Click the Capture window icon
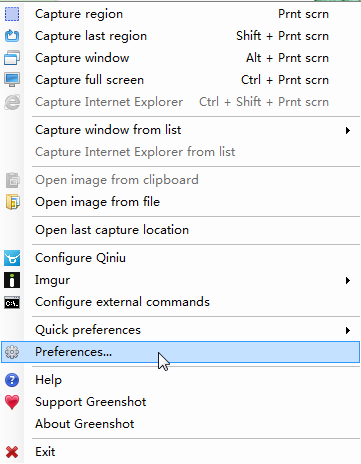The width and height of the screenshot is (361, 464). [12, 58]
